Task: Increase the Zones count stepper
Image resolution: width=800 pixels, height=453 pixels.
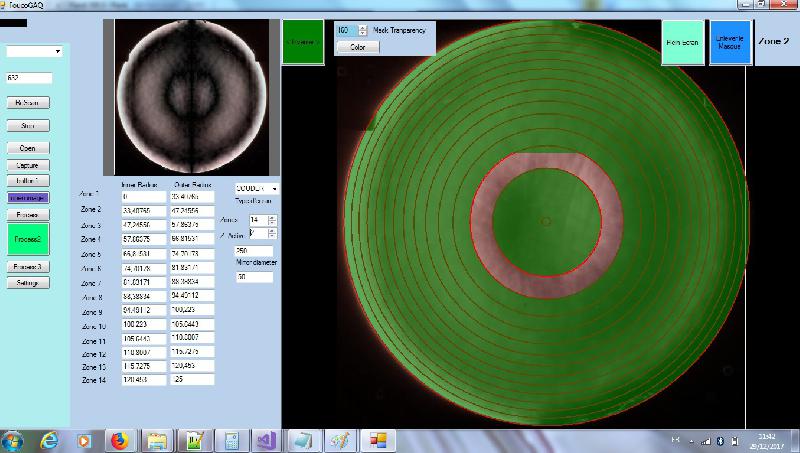Action: [x=272, y=217]
